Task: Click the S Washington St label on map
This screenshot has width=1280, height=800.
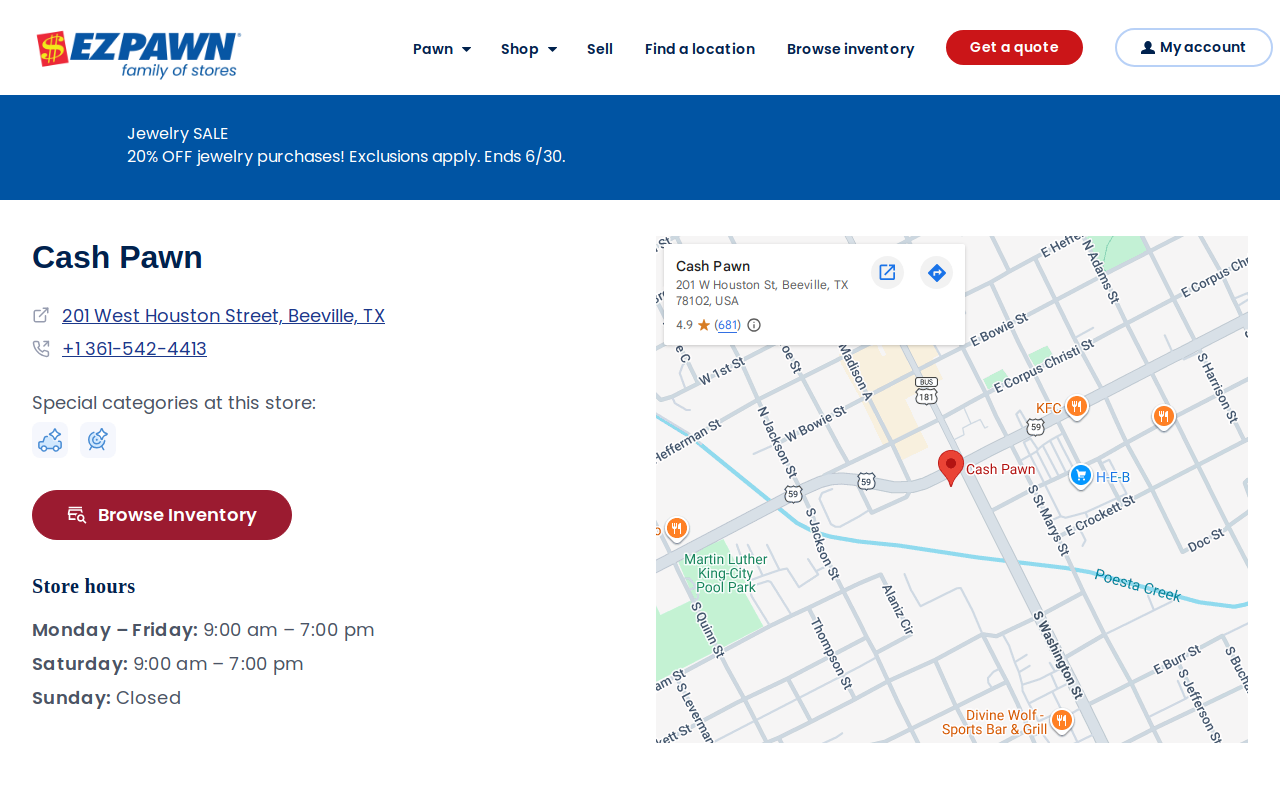Action: click(1058, 655)
